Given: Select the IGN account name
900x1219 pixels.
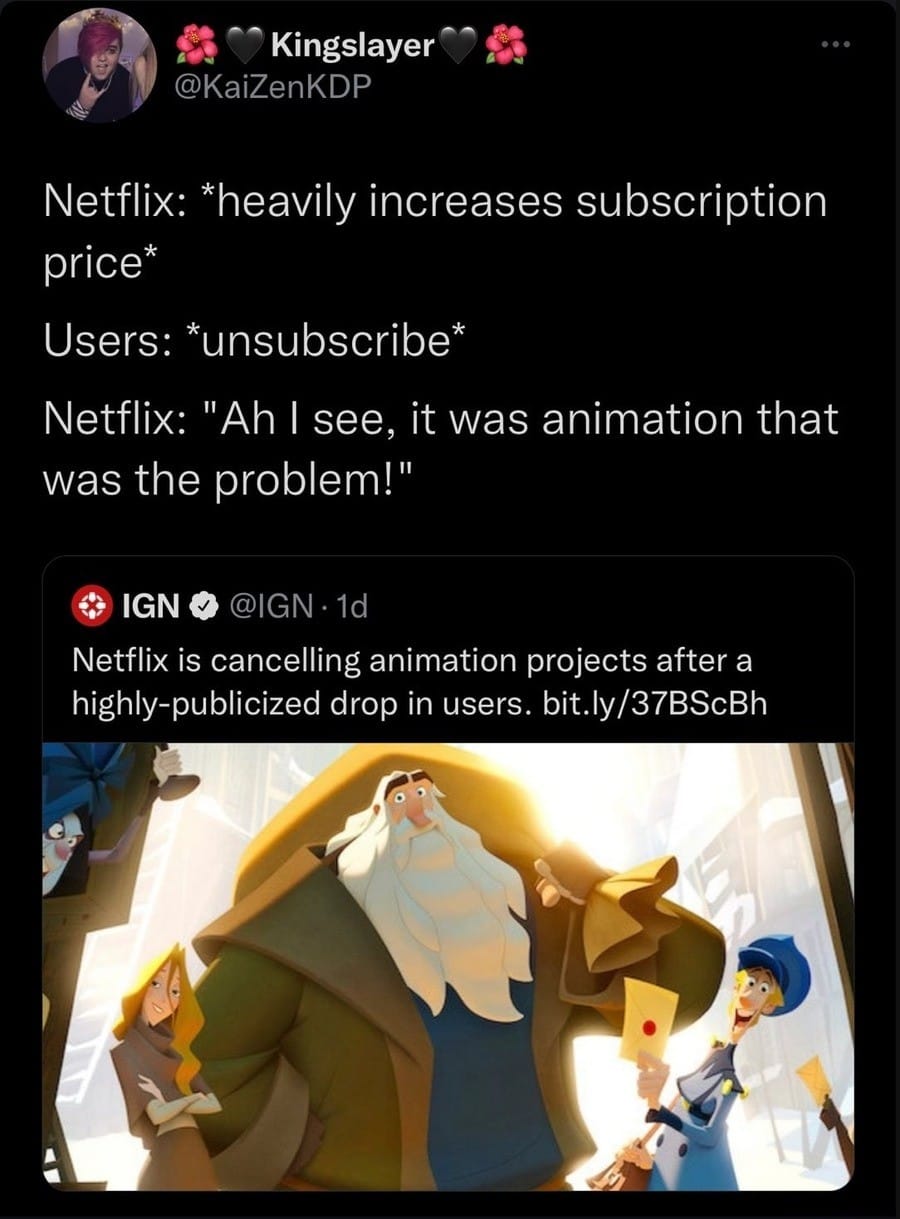Looking at the screenshot, I should click(x=150, y=606).
